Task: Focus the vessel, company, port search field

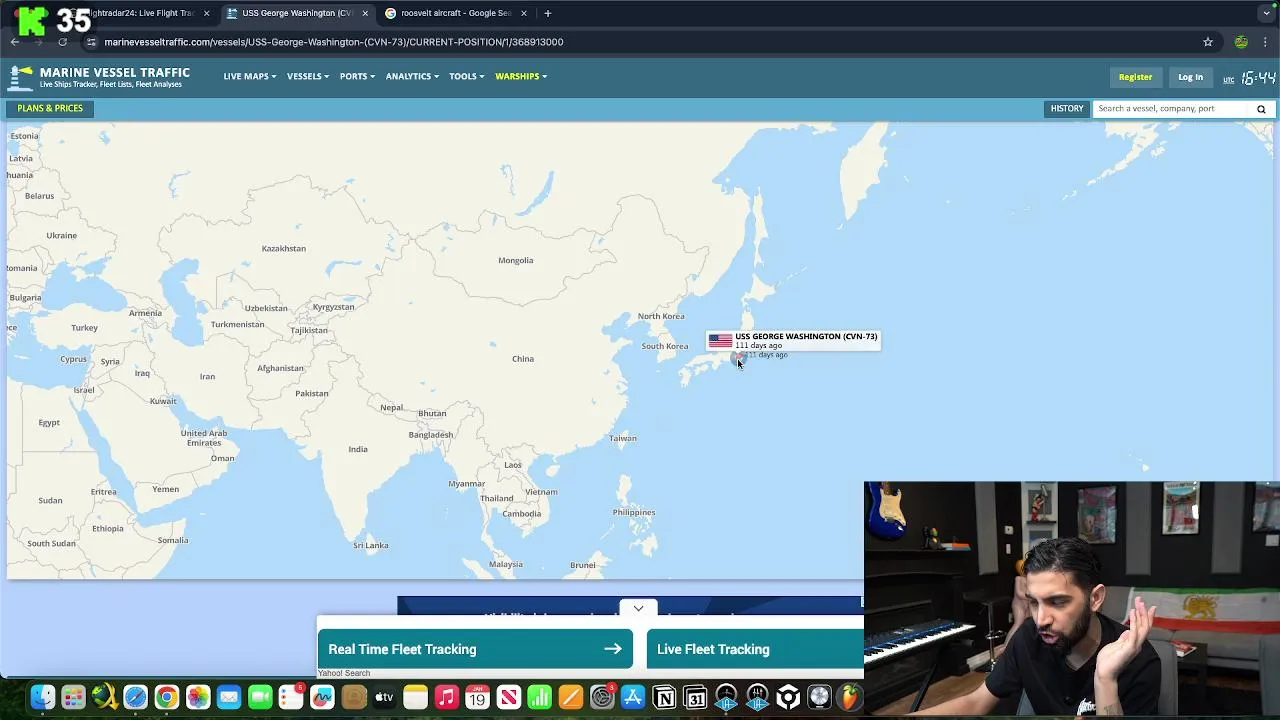Action: coord(1171,108)
